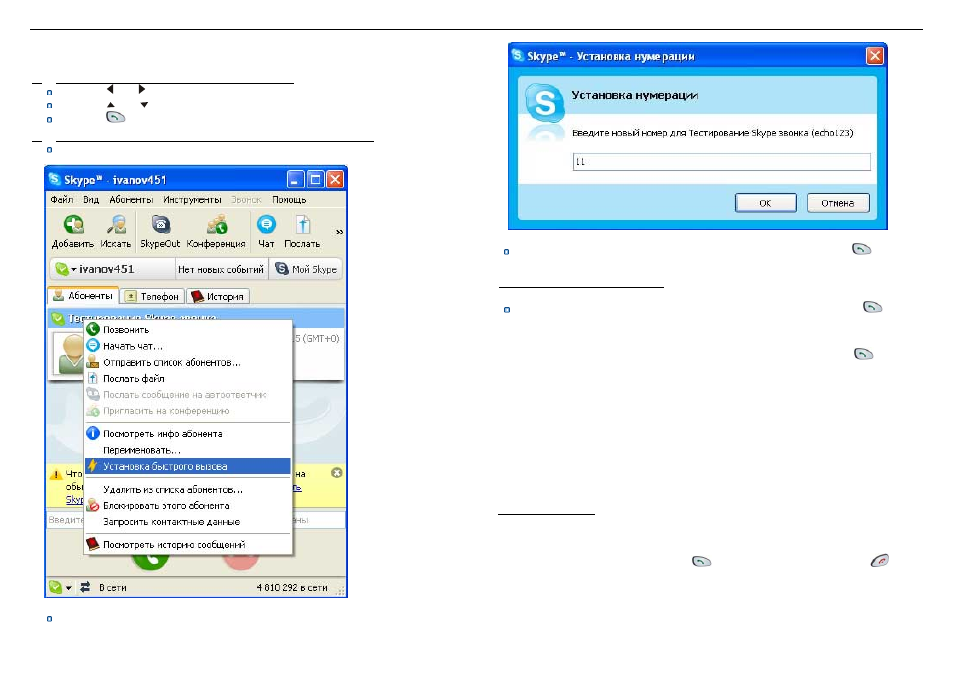Choose Удалить из списка абонентов...
954x674 pixels.
pyautogui.click(x=187, y=490)
